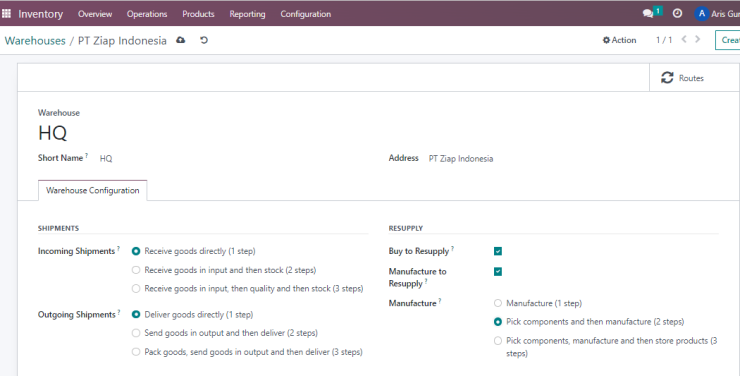Select Receive goods in input then stock
Image resolution: width=740 pixels, height=376 pixels.
pyautogui.click(x=136, y=270)
